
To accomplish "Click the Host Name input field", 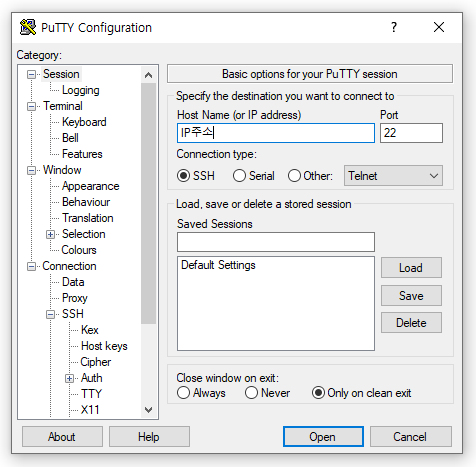I will click(276, 133).
